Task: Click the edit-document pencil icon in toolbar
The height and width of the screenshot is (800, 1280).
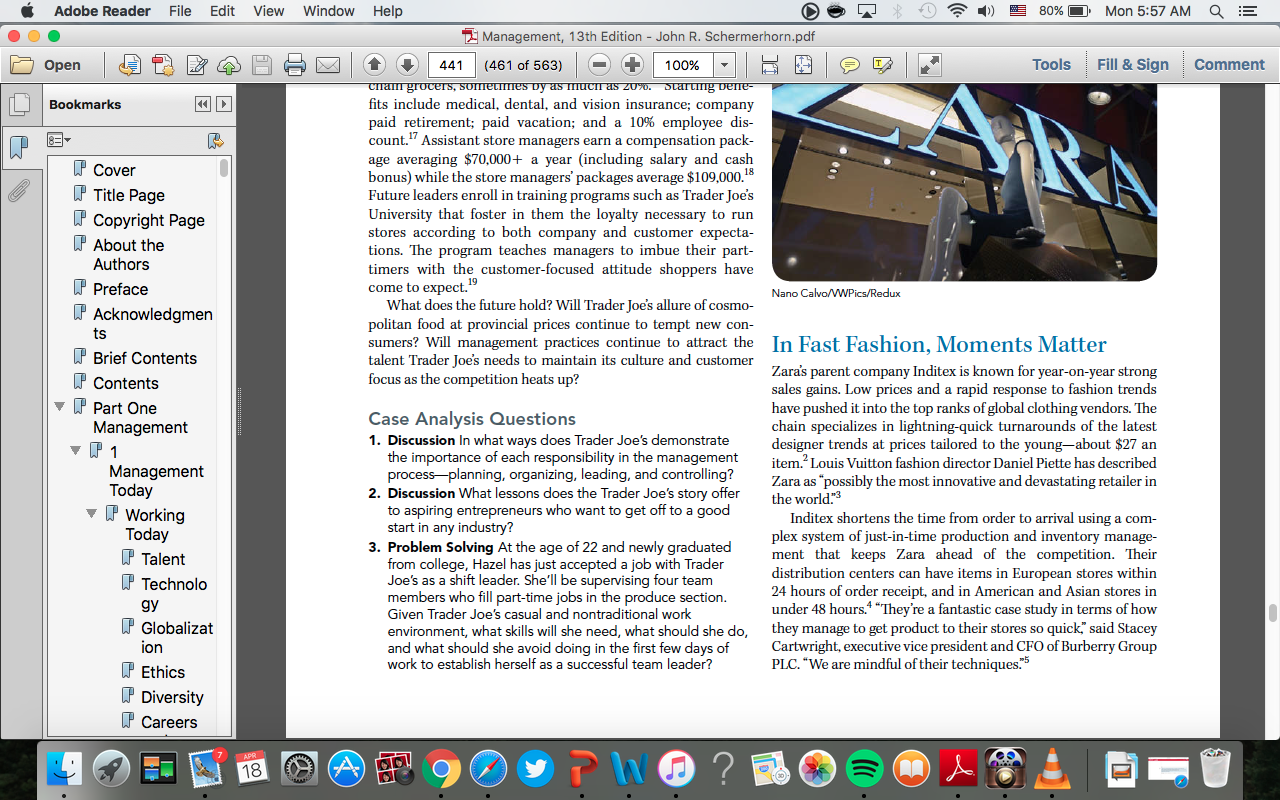Action: [196, 65]
